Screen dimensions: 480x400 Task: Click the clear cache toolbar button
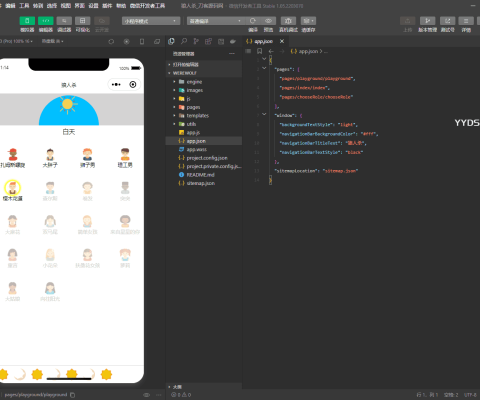[308, 21]
